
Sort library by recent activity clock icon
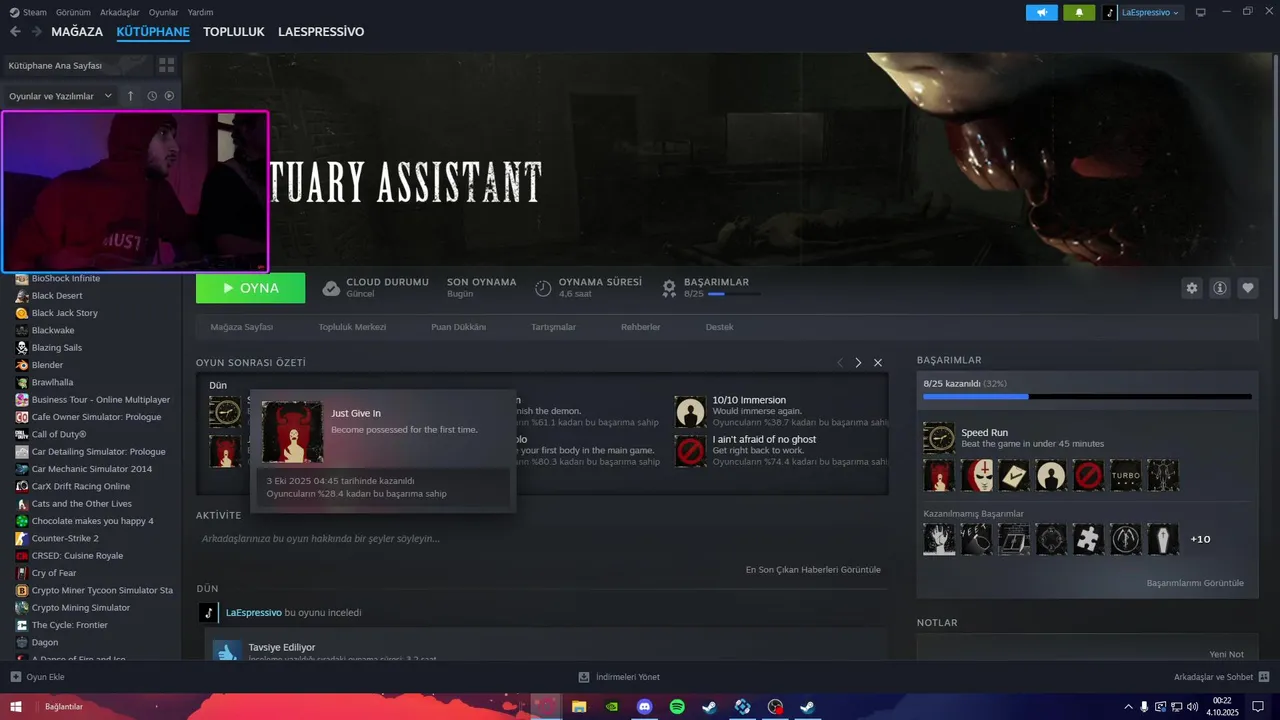[152, 96]
